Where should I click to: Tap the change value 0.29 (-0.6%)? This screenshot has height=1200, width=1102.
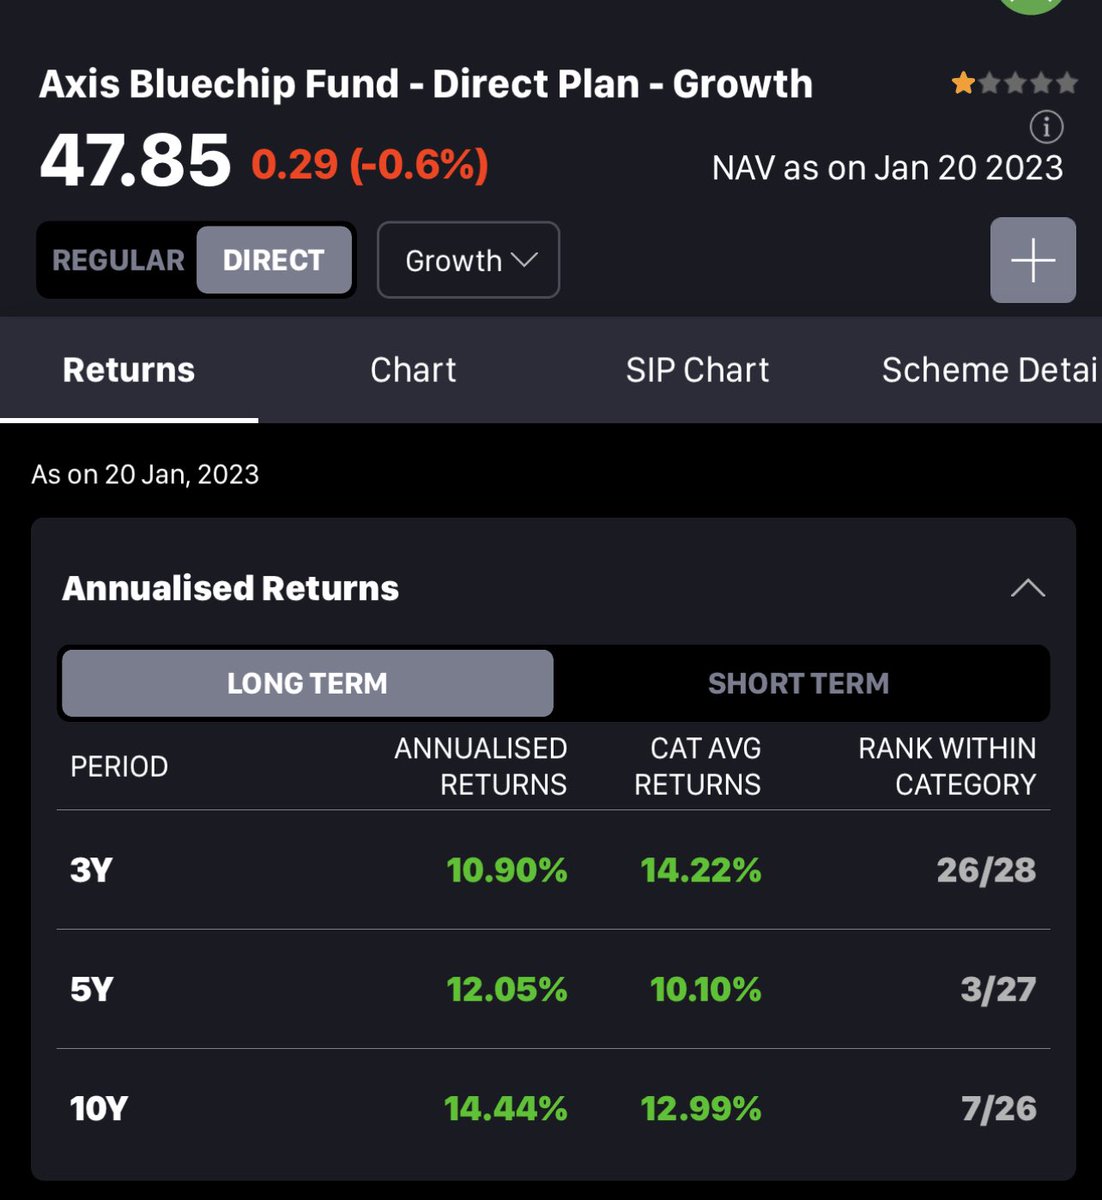point(369,164)
